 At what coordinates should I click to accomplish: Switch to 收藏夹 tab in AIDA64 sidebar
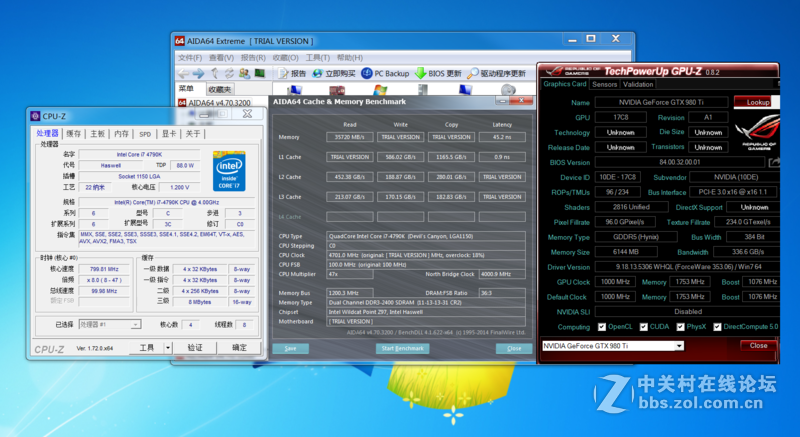pyautogui.click(x=220, y=89)
